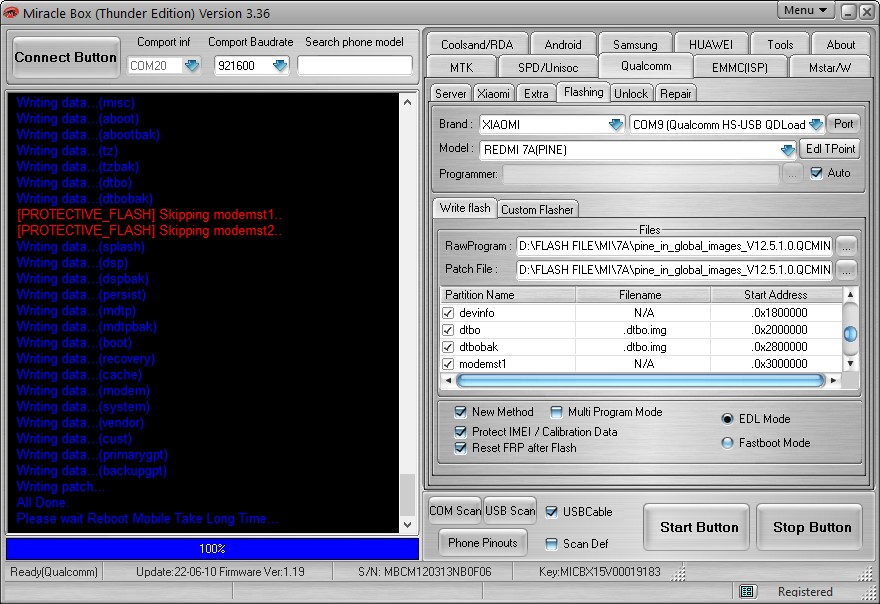This screenshot has width=880, height=604.
Task: Click the log panel scroll-up arrow
Action: coord(407,101)
